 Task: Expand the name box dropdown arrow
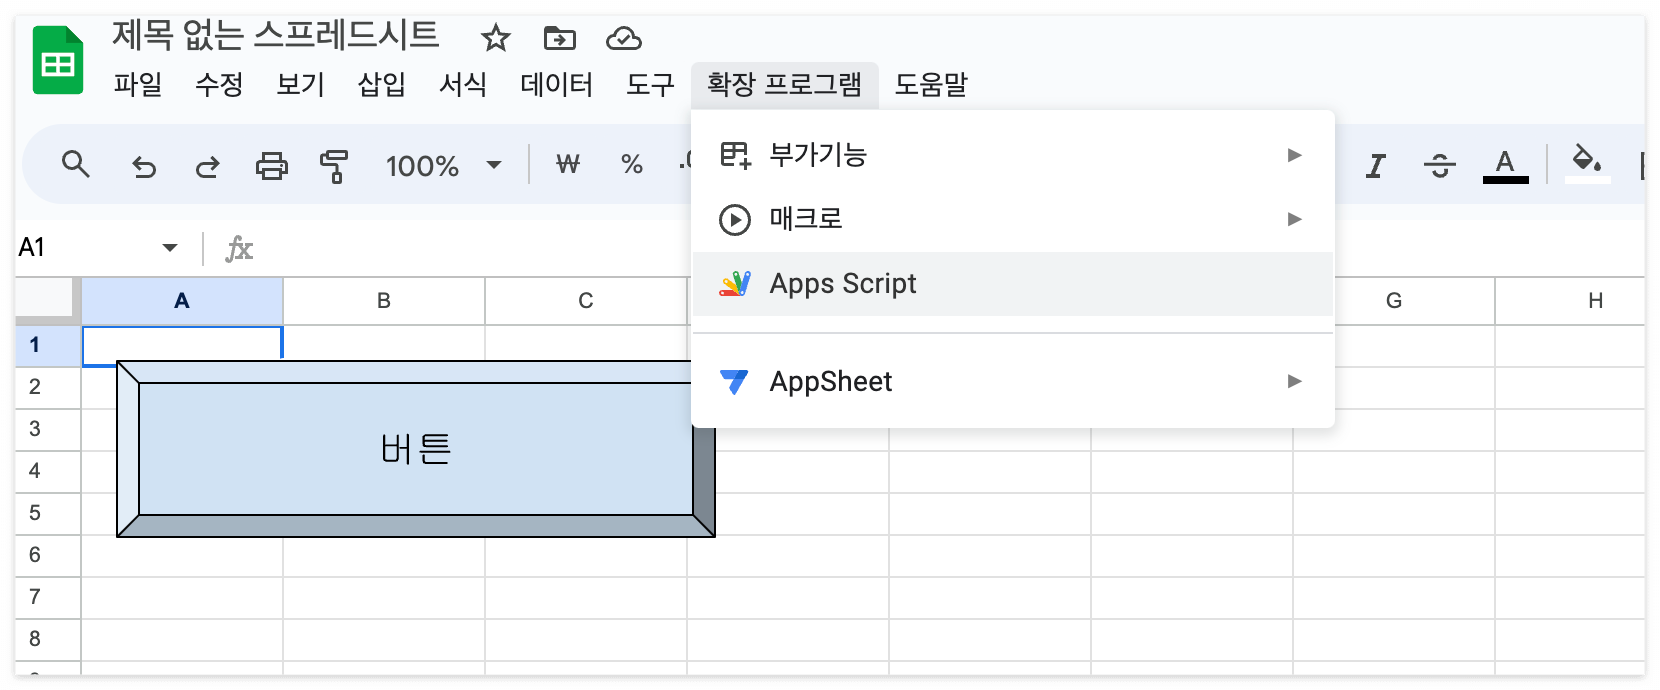(x=170, y=247)
